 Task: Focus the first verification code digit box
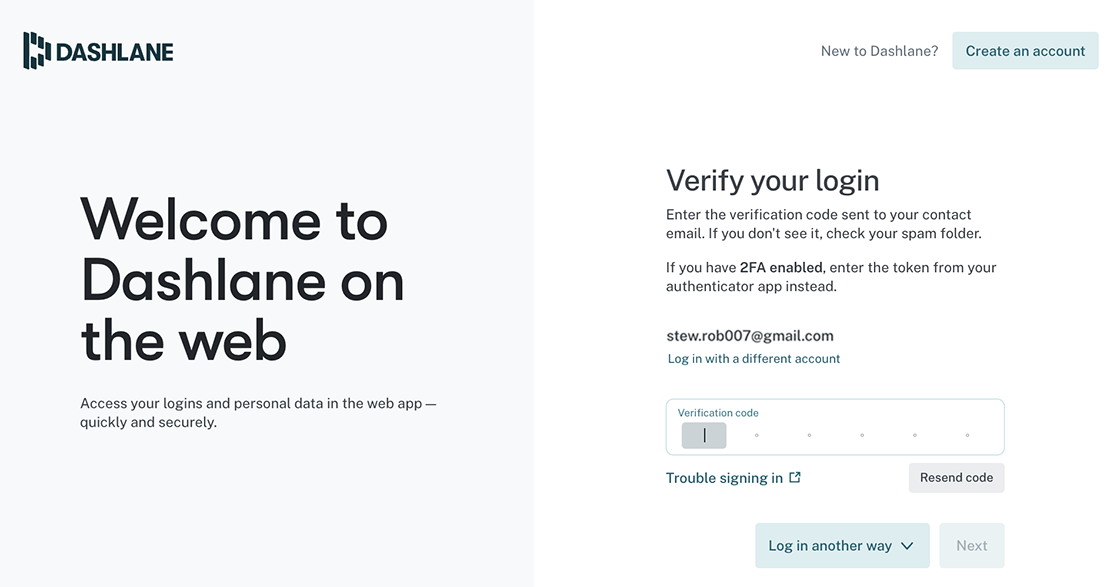coord(704,435)
